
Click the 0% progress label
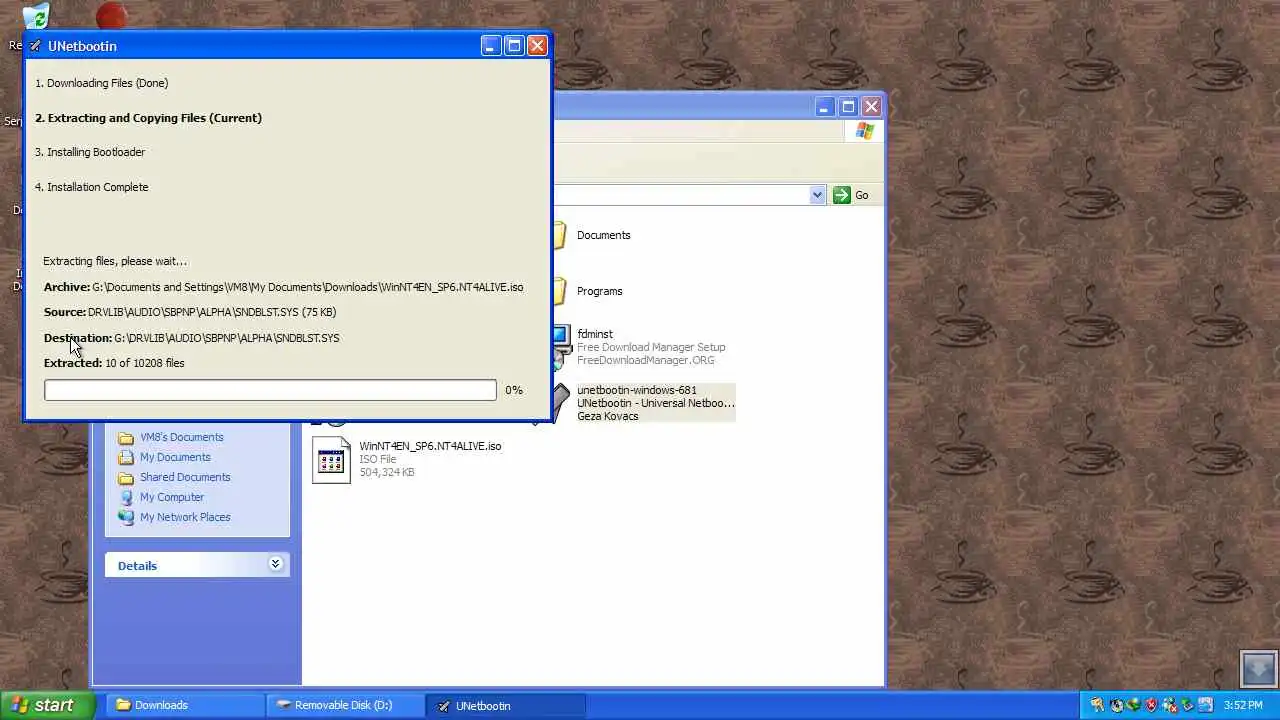click(x=513, y=390)
